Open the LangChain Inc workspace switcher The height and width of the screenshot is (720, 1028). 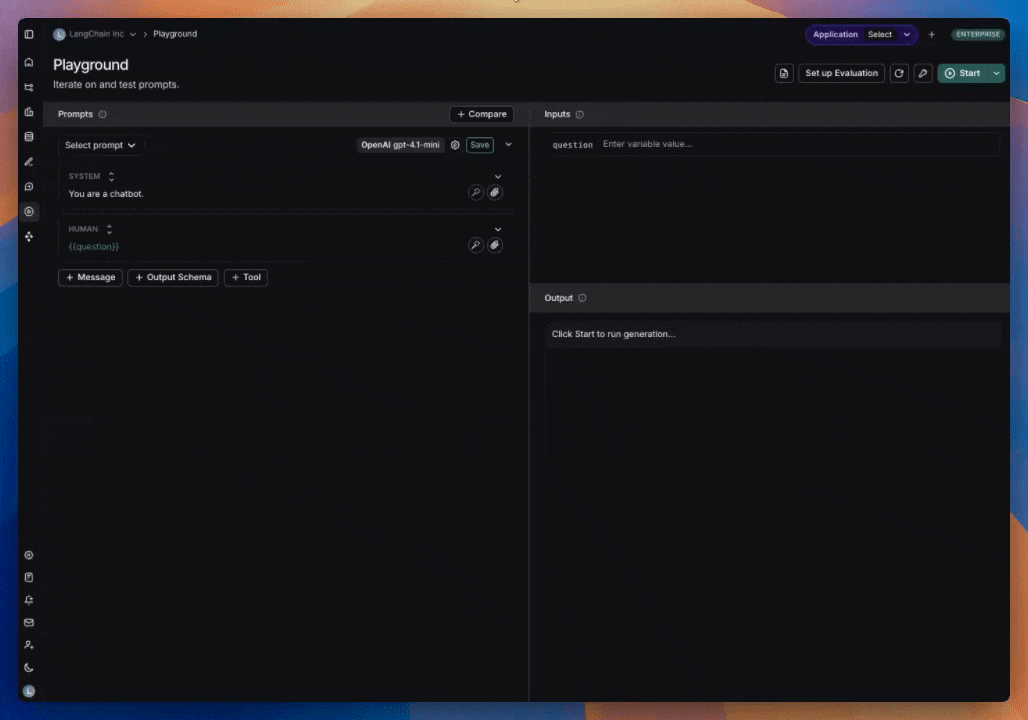pyautogui.click(x=97, y=33)
